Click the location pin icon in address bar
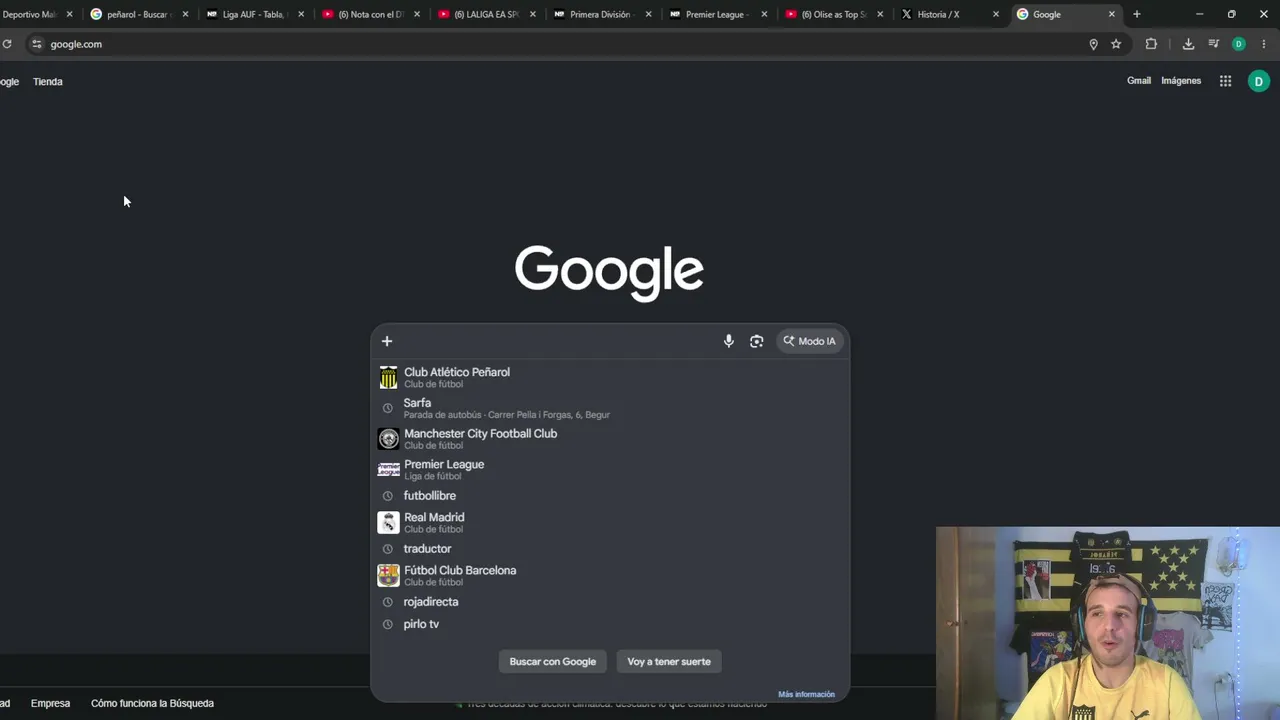This screenshot has height=720, width=1280. click(1093, 44)
